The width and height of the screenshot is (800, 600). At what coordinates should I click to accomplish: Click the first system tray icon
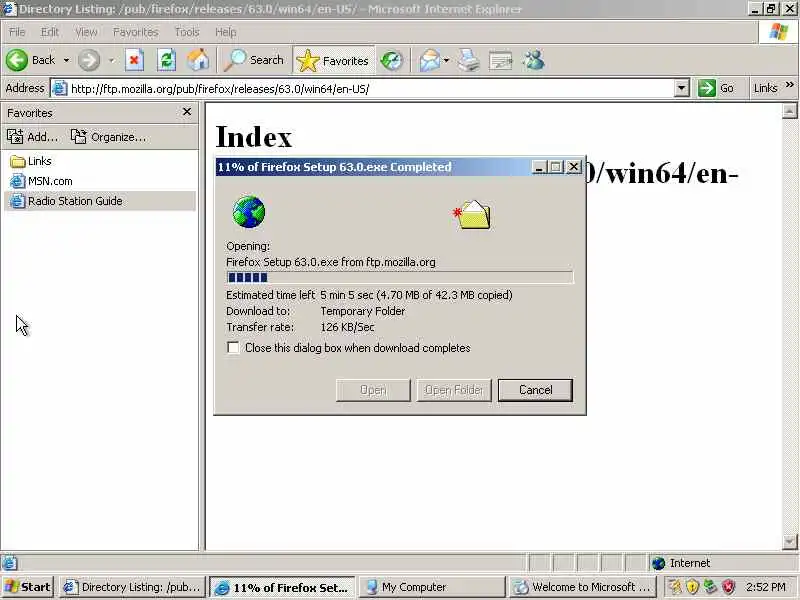pyautogui.click(x=674, y=587)
